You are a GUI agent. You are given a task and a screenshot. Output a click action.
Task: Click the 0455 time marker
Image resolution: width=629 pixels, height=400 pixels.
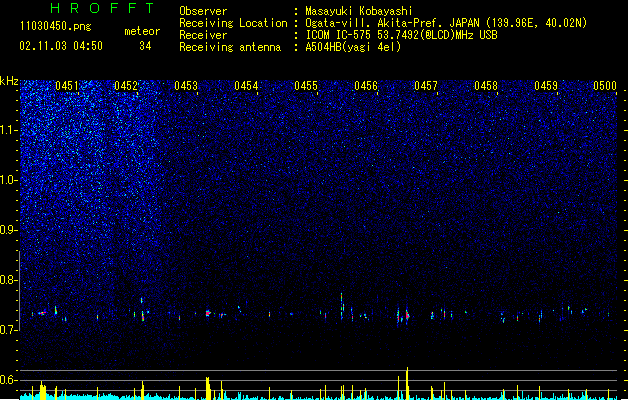point(306,86)
